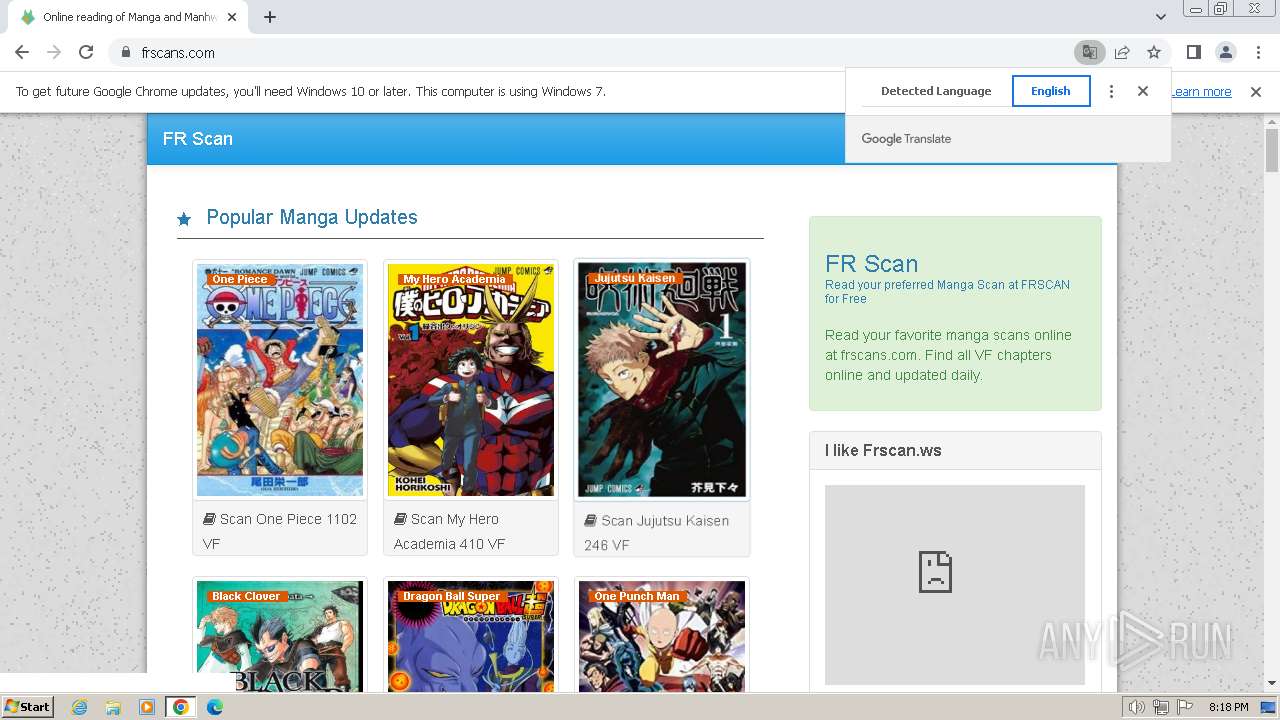Click the FR Scan header brand link
The width and height of the screenshot is (1280, 720).
197,138
